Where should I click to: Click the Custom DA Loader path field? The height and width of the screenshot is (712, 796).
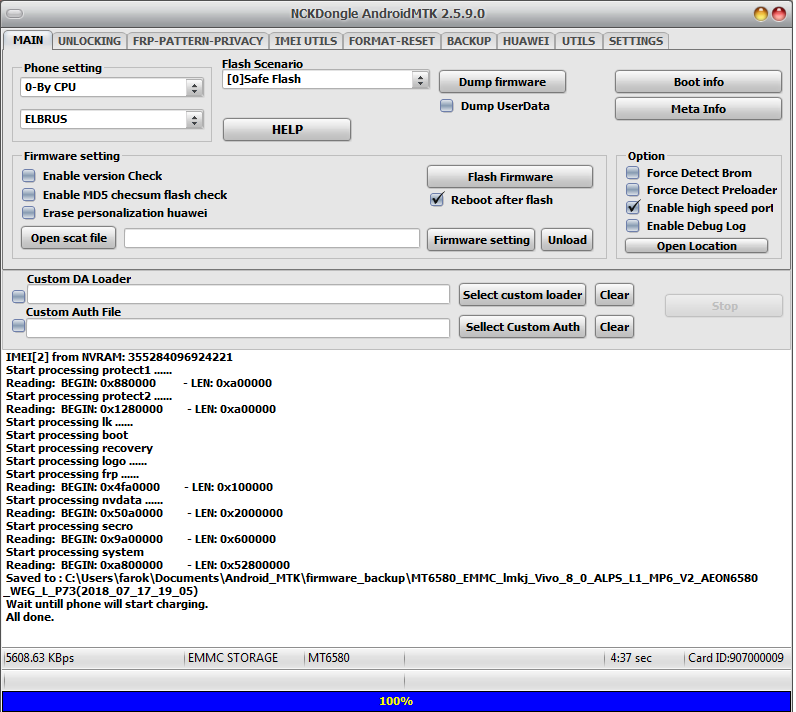[x=239, y=294]
